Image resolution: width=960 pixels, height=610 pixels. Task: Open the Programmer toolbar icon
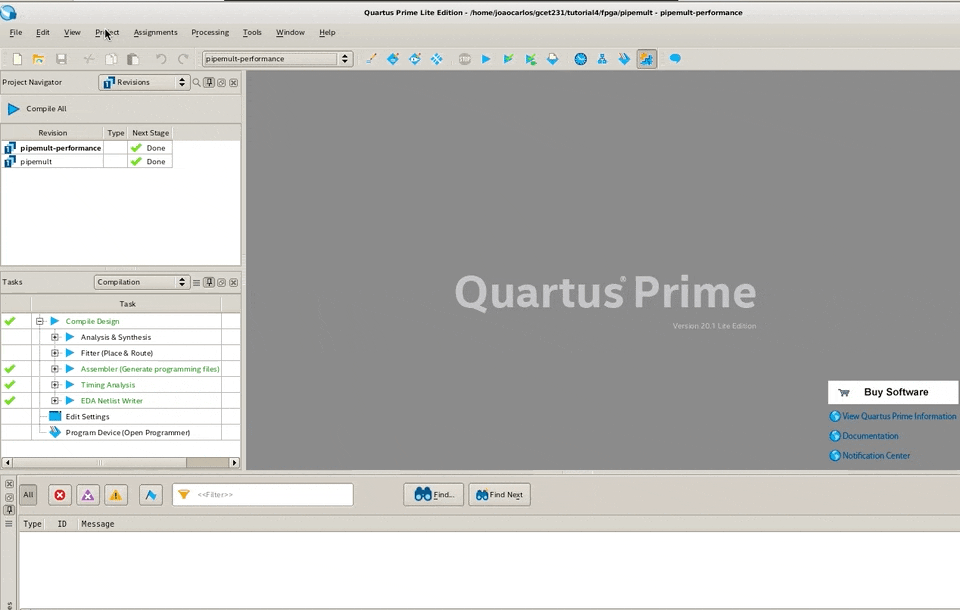point(624,59)
